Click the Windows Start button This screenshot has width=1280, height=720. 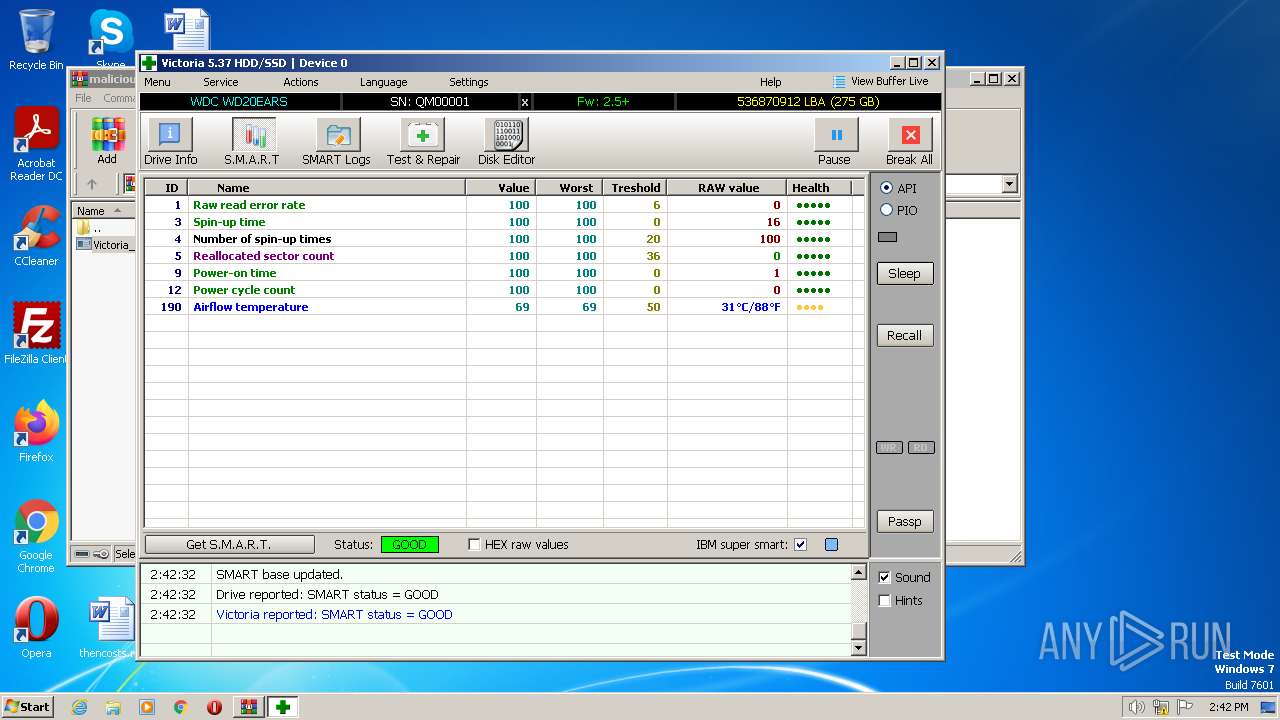click(x=28, y=707)
